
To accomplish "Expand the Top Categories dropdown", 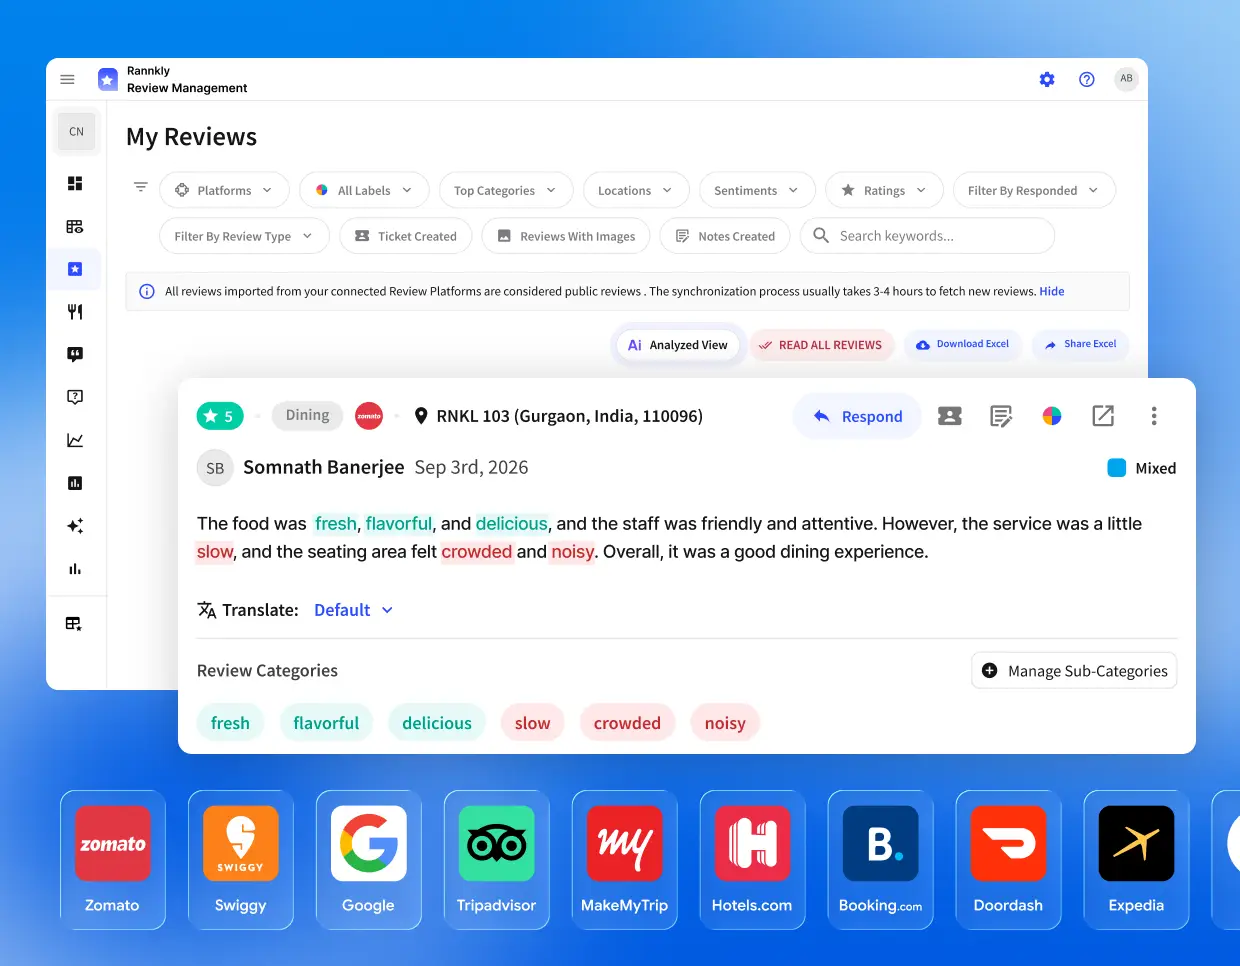I will pyautogui.click(x=506, y=190).
